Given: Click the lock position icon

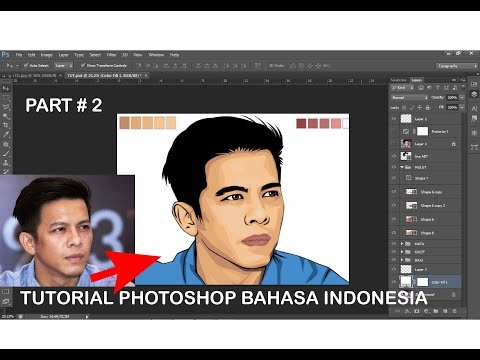Looking at the screenshot, I should pos(420,108).
